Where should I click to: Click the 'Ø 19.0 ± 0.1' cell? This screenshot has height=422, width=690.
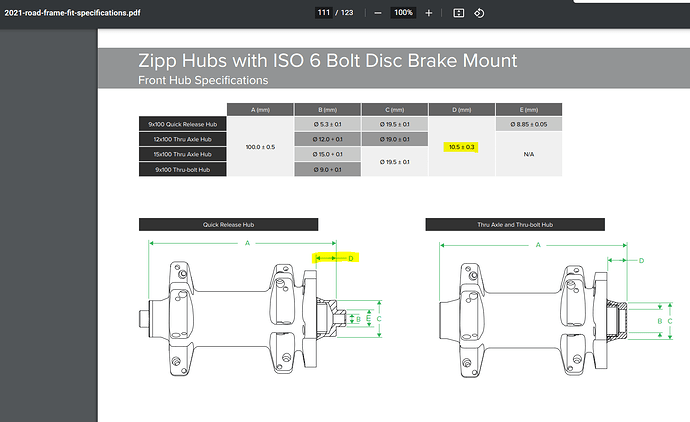tap(395, 139)
